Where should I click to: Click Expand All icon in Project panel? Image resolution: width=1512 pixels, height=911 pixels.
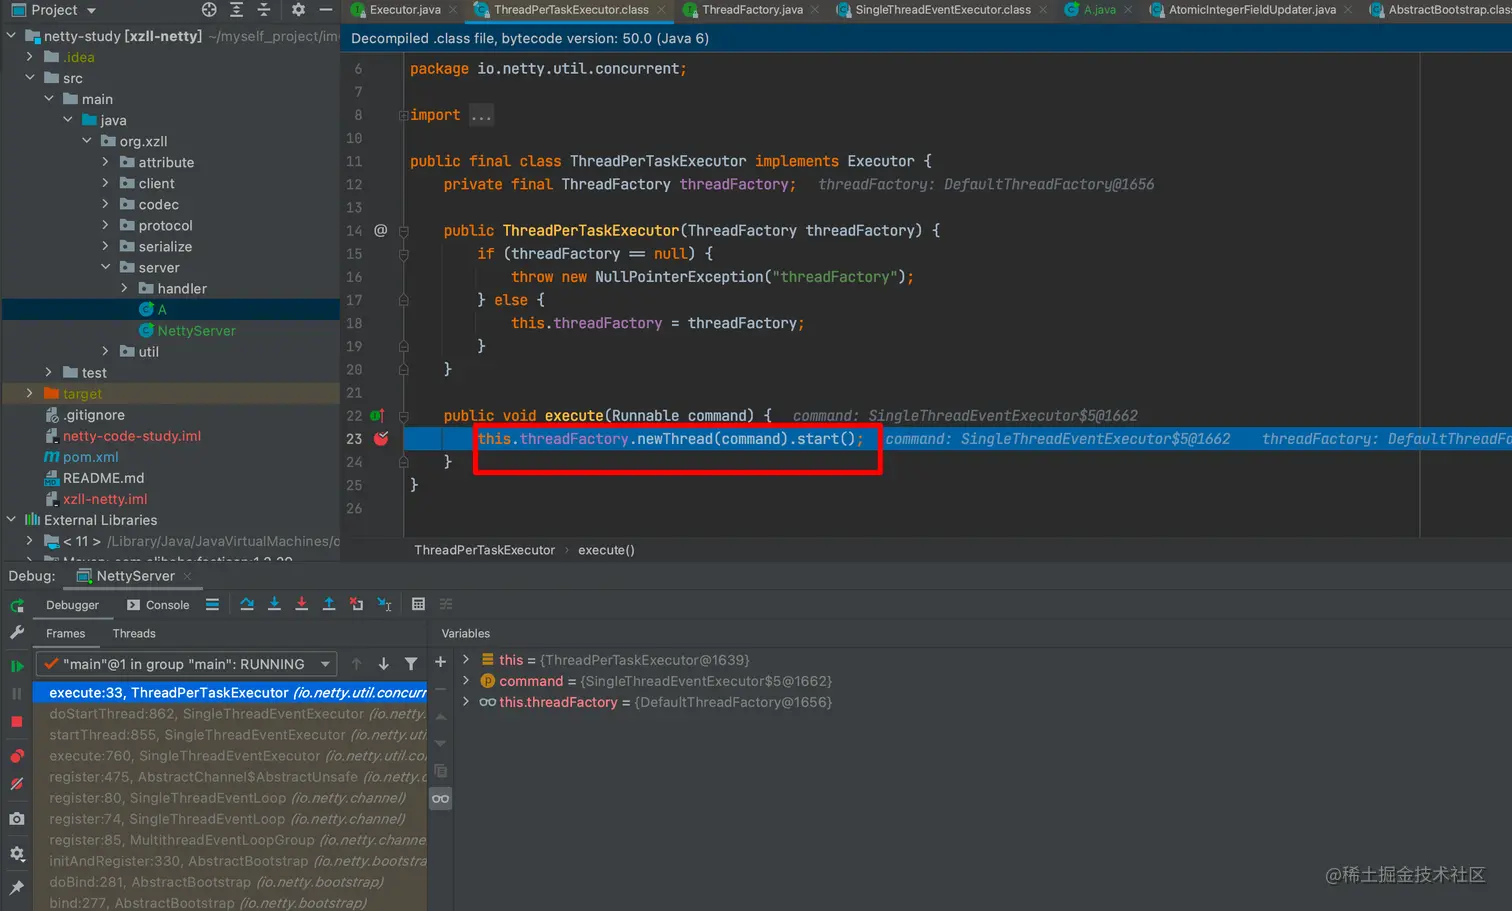(237, 10)
